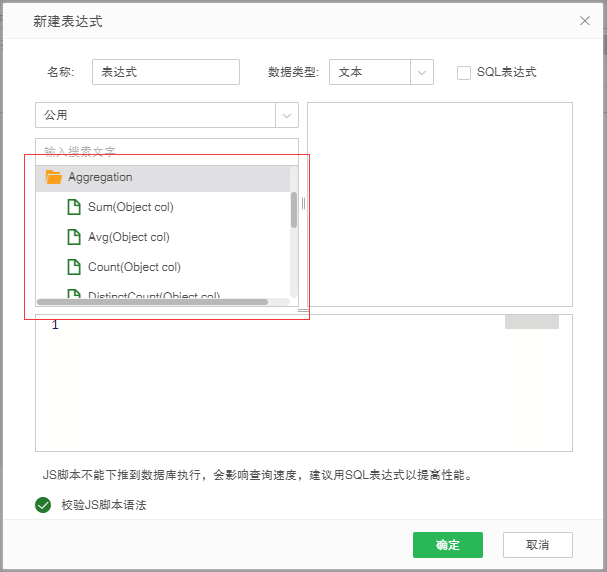Open the 数据类型 dropdown arrow
Image resolution: width=607 pixels, height=572 pixels.
coord(422,72)
